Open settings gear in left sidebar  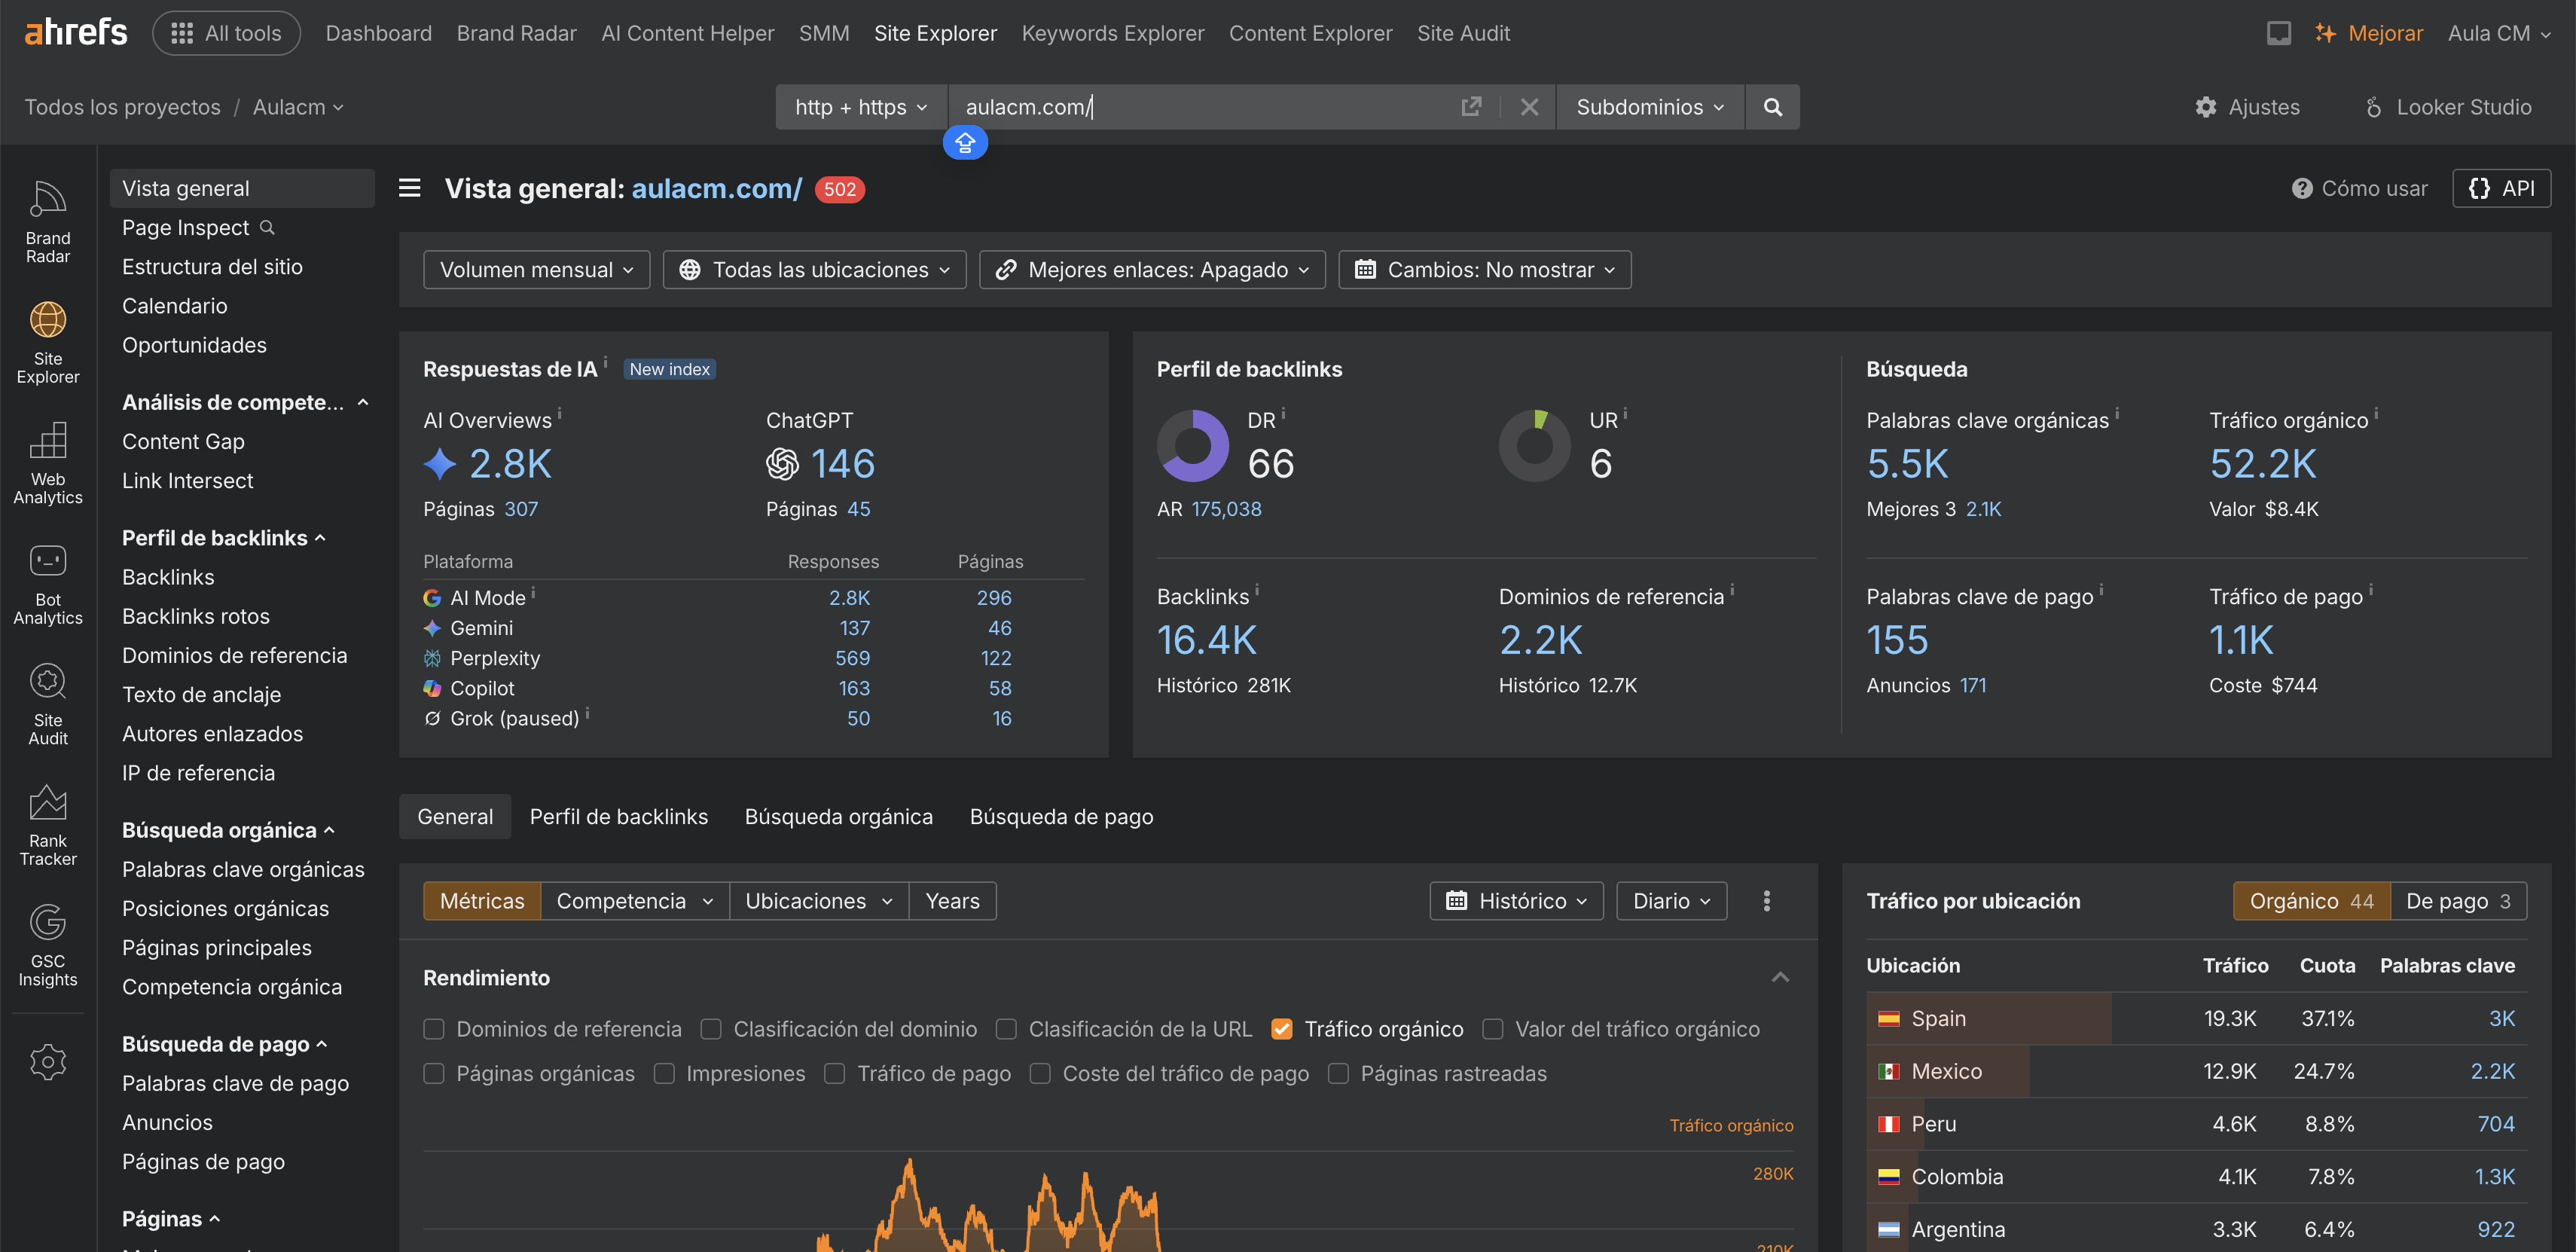coord(48,1062)
